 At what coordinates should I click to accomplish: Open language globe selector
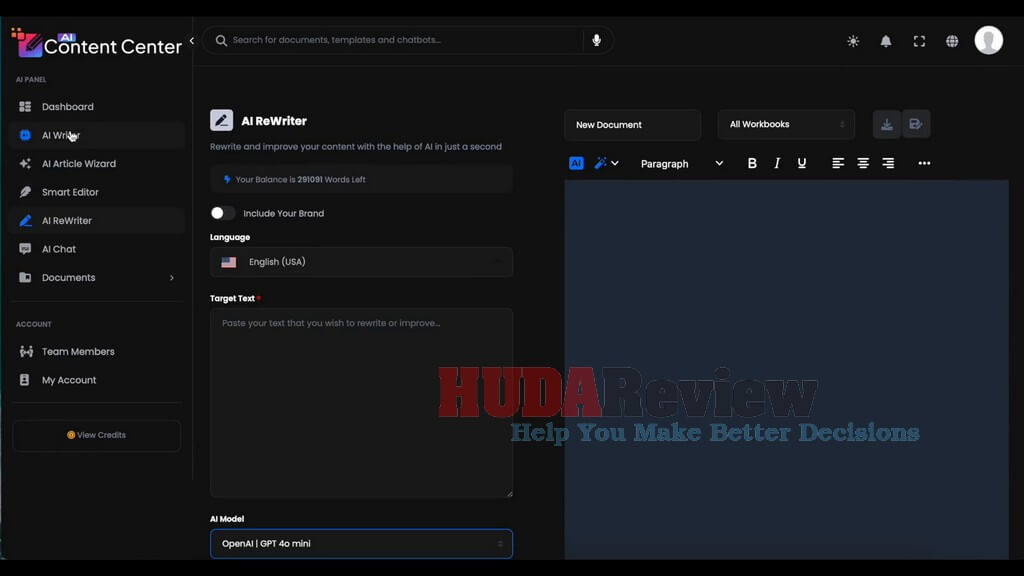(x=952, y=41)
